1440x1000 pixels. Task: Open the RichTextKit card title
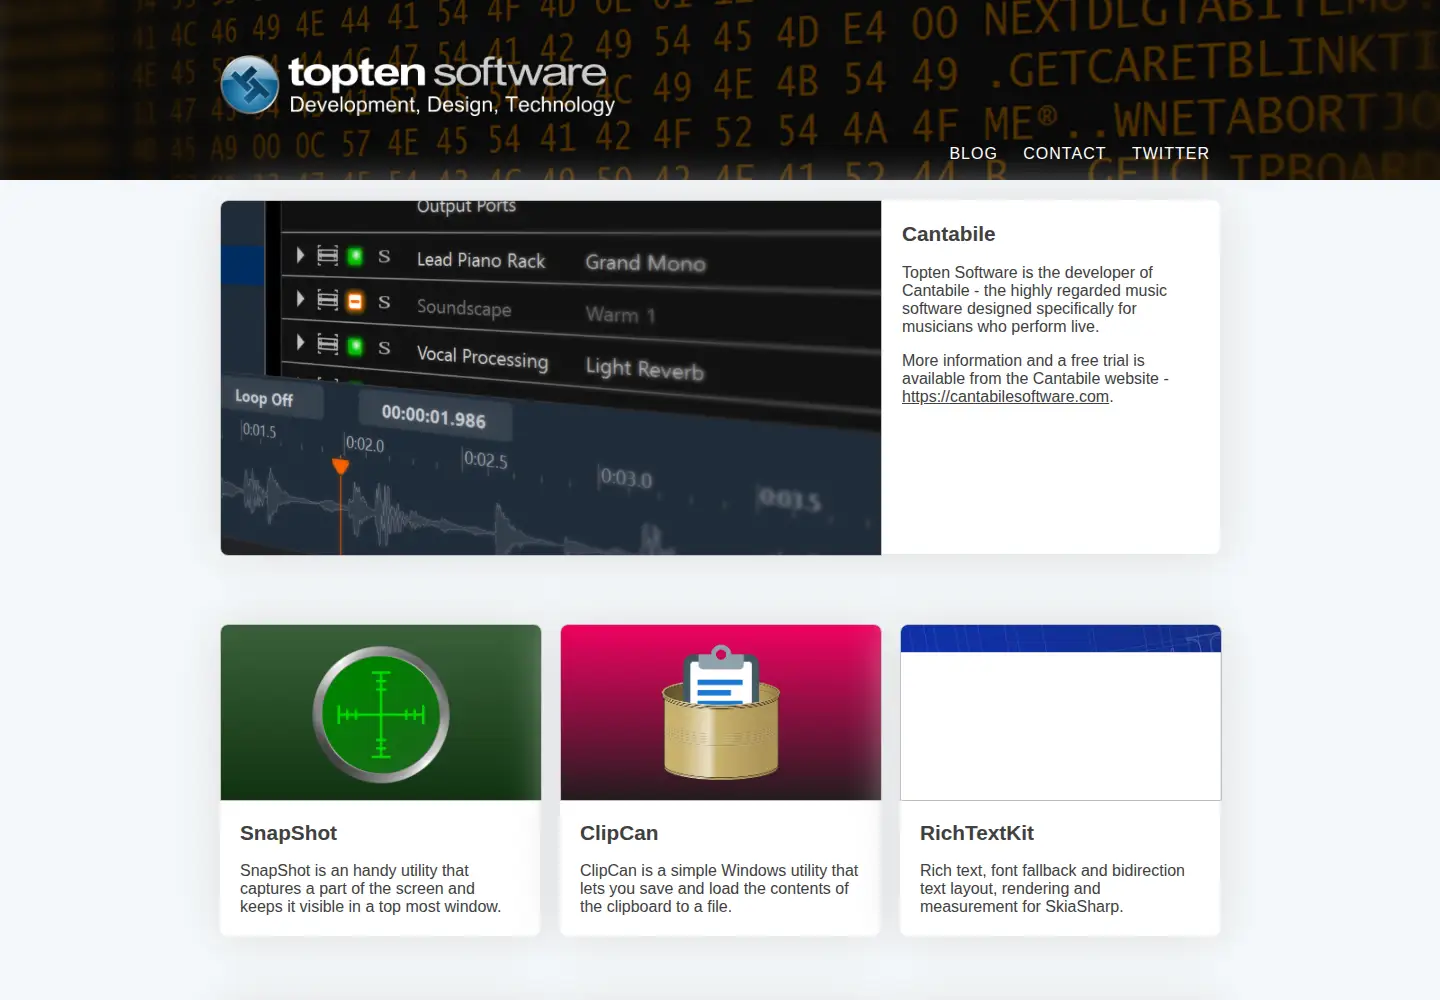pyautogui.click(x=977, y=833)
